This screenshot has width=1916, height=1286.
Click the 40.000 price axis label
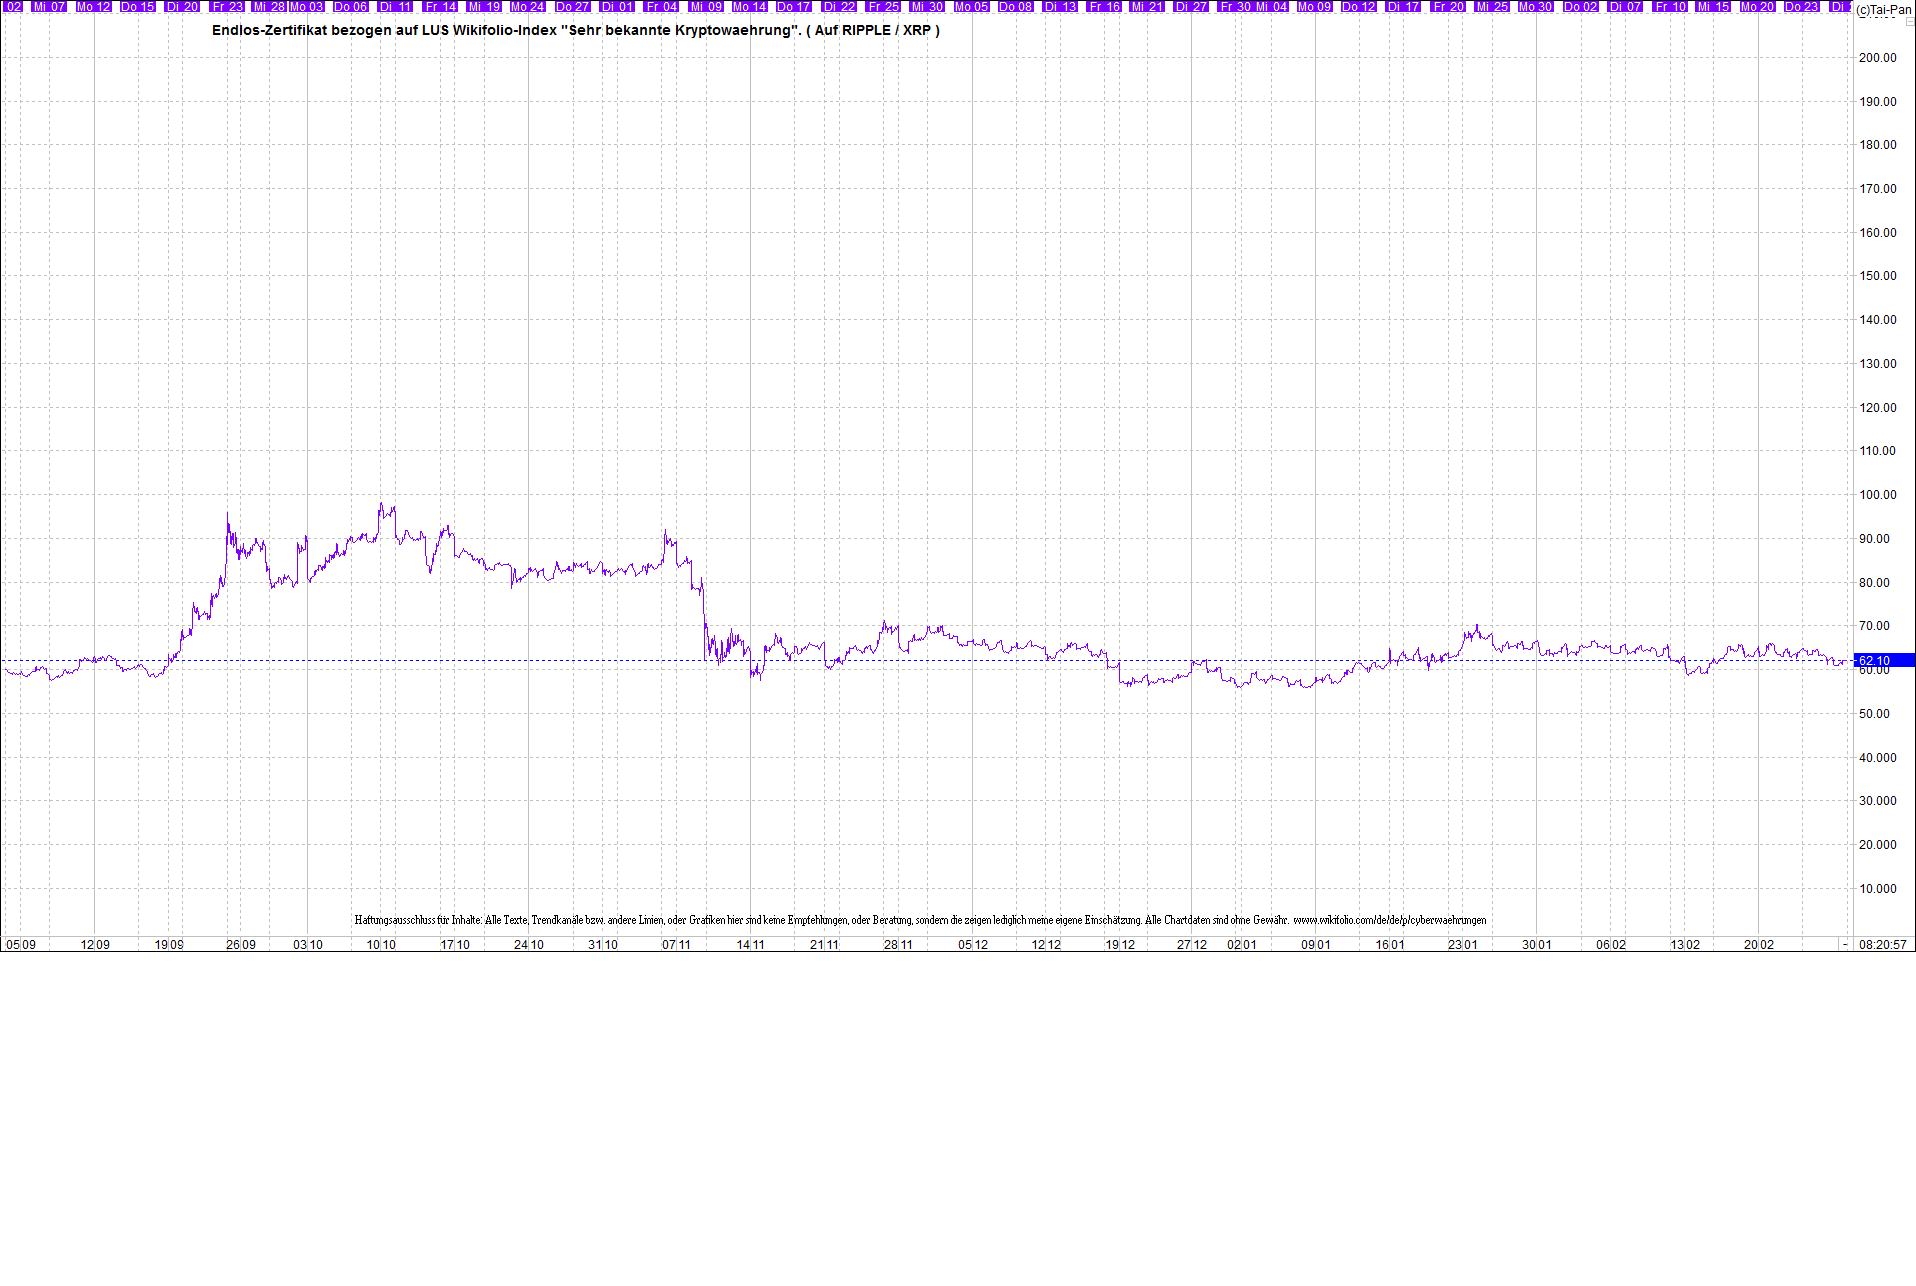coord(1877,757)
